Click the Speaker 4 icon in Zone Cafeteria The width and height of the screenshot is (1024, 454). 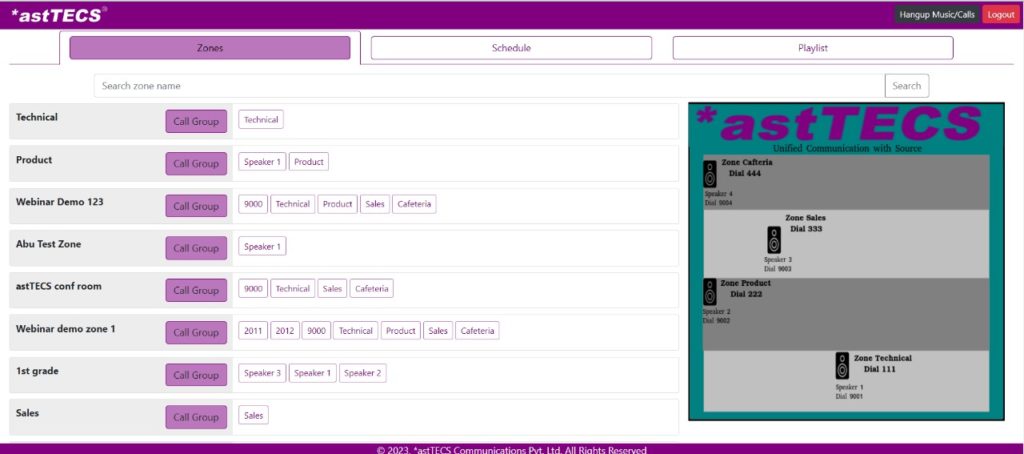coord(710,173)
